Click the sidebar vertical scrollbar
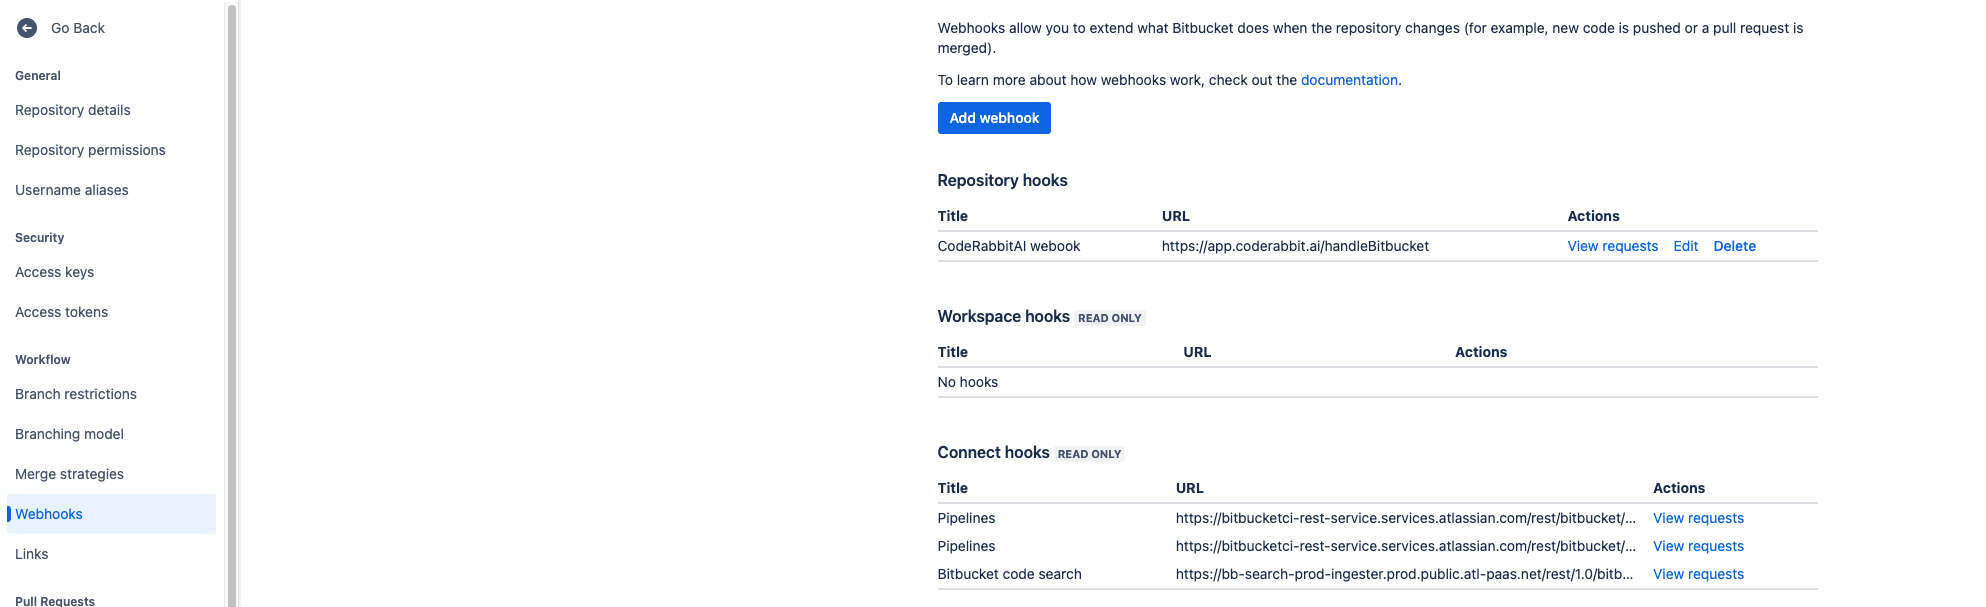 point(232,300)
